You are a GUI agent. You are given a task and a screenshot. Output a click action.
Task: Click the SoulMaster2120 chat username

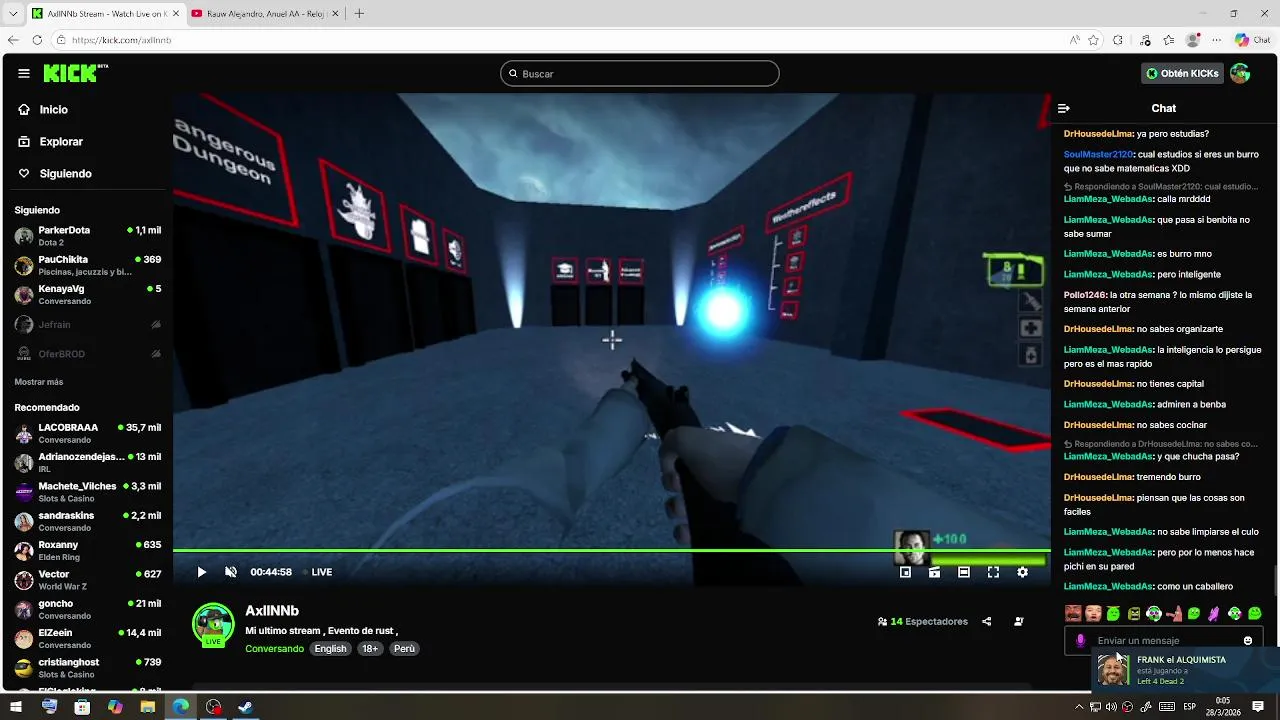pos(1098,155)
